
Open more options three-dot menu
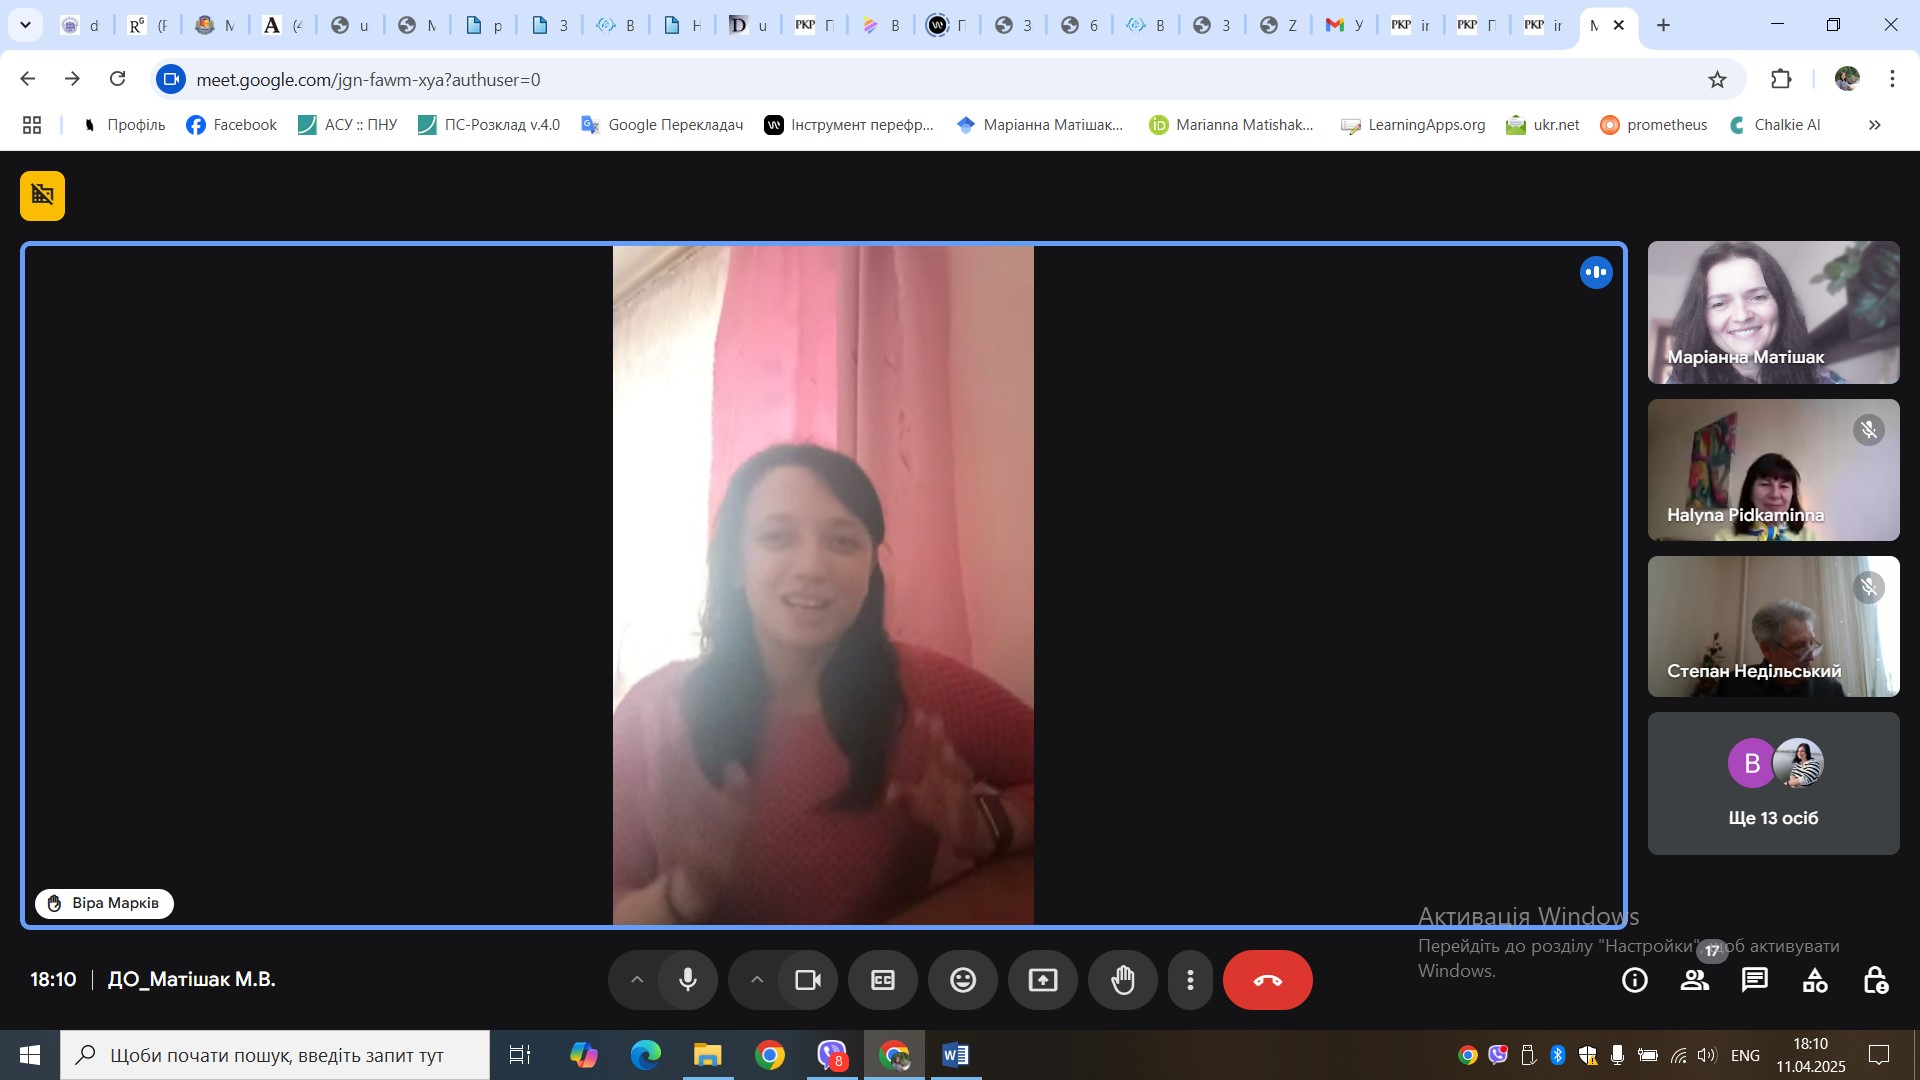tap(1190, 980)
